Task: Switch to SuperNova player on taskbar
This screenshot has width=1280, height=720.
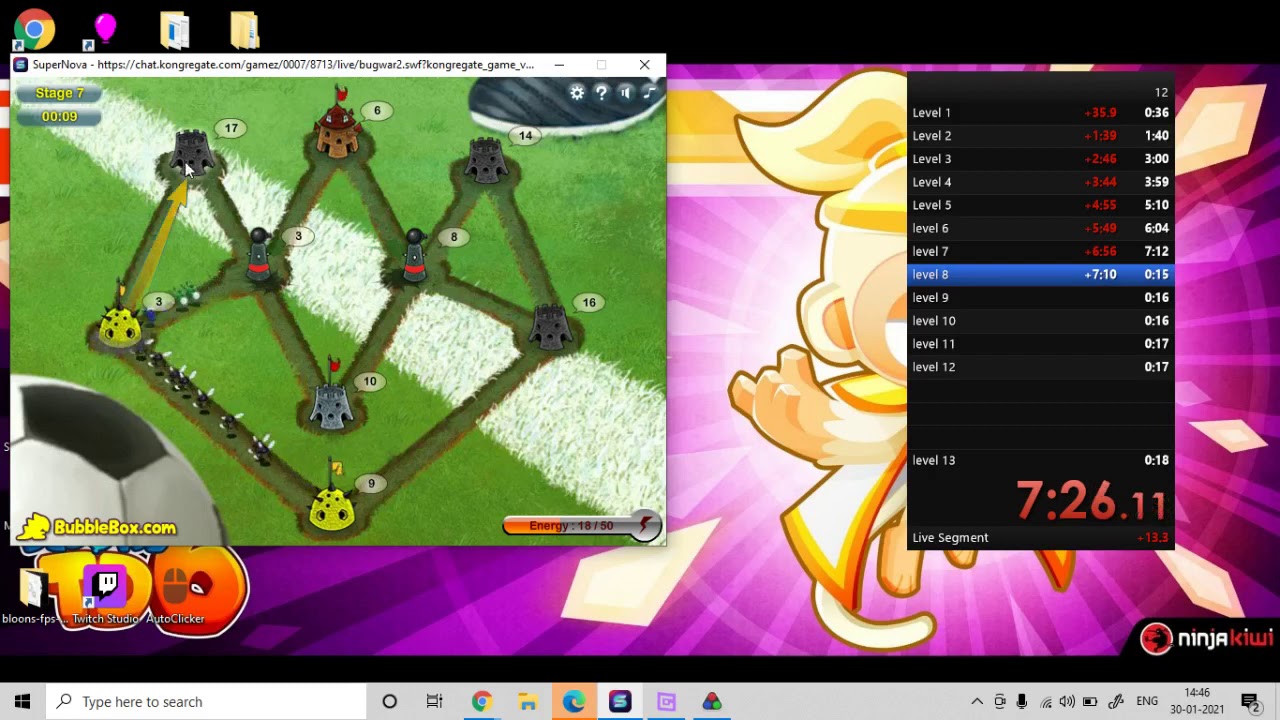Action: tap(620, 702)
